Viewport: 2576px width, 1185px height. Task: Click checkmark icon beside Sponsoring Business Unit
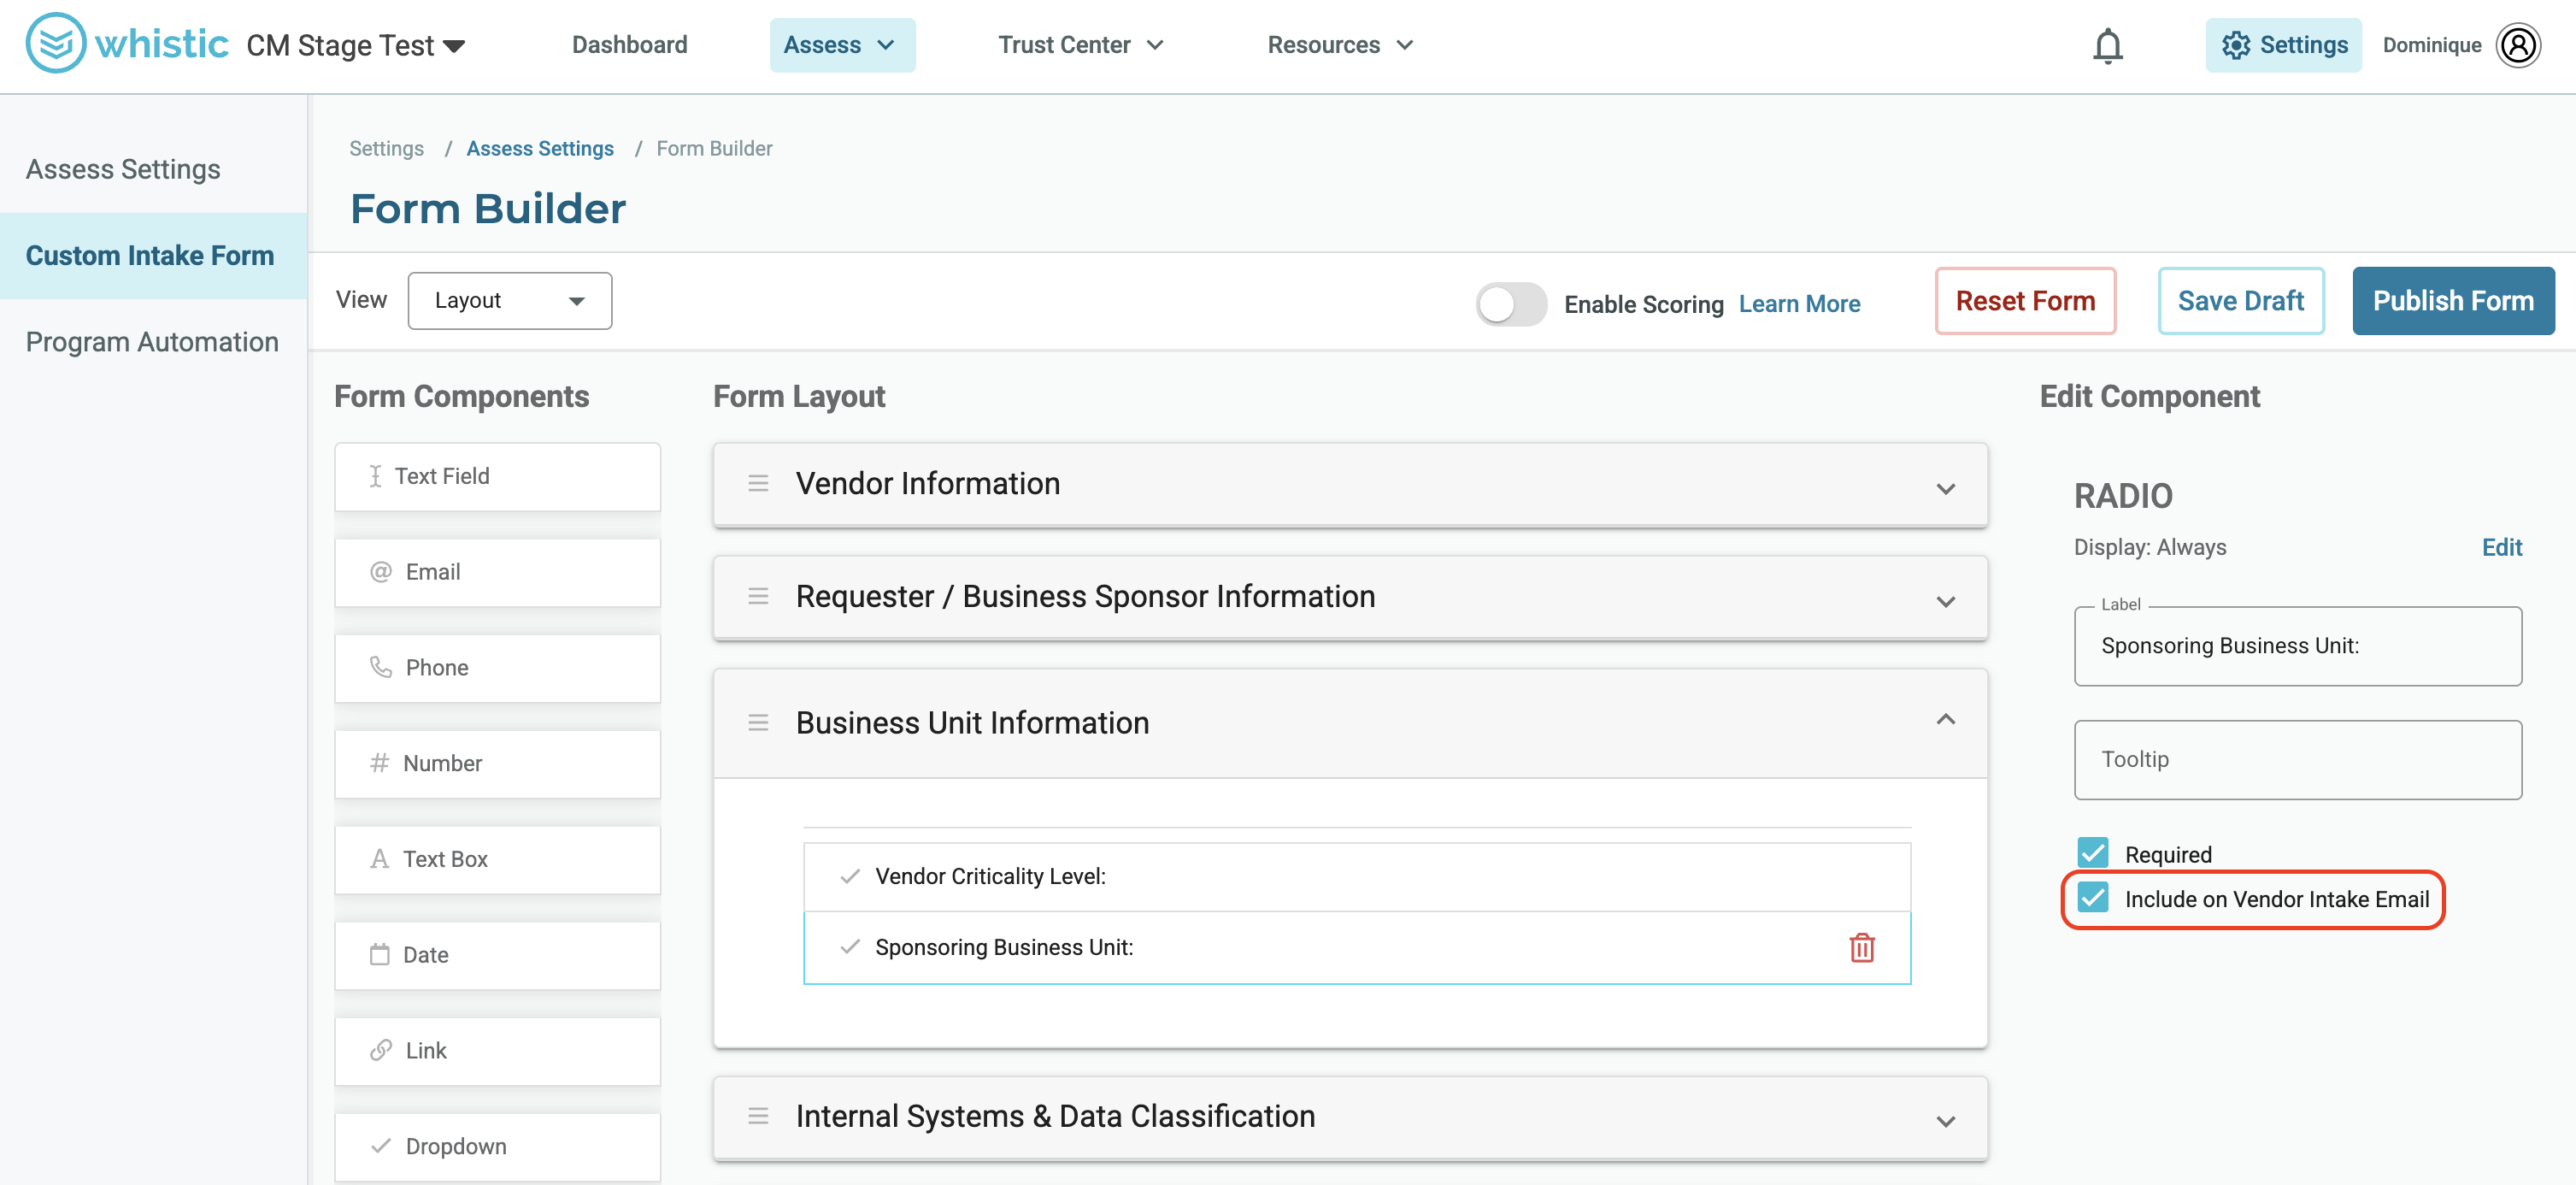850,947
